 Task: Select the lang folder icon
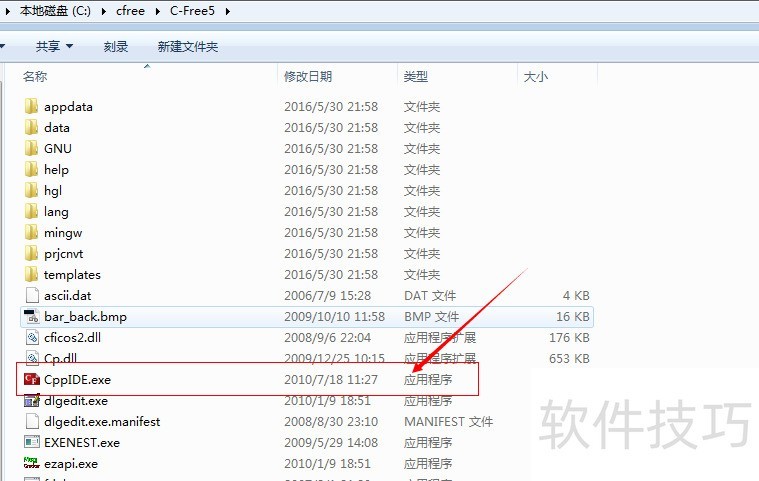[31, 211]
